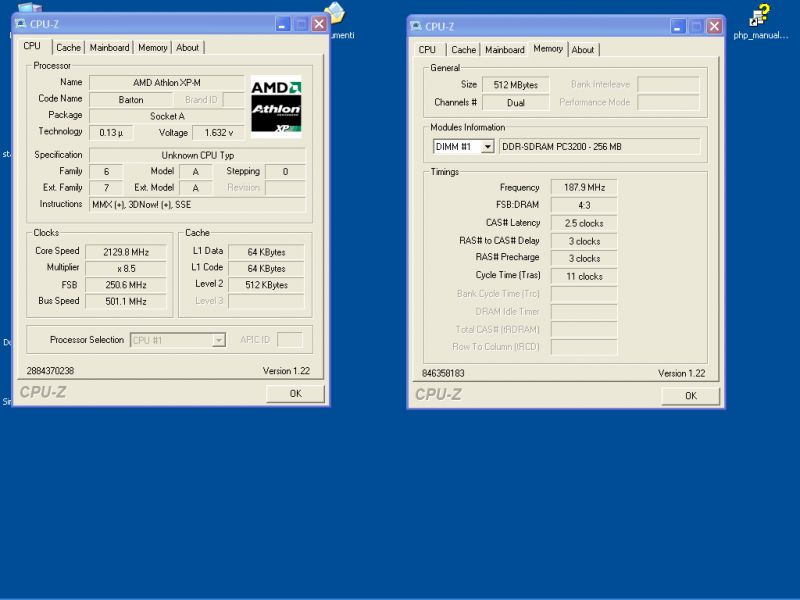Open Cache tab in left CPU-Z window
Screen dimensions: 800x600
68,47
